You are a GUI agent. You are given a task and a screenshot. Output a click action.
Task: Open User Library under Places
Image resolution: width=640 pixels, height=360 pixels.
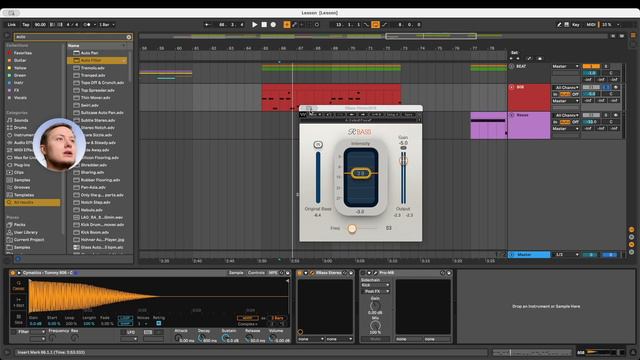click(25, 232)
